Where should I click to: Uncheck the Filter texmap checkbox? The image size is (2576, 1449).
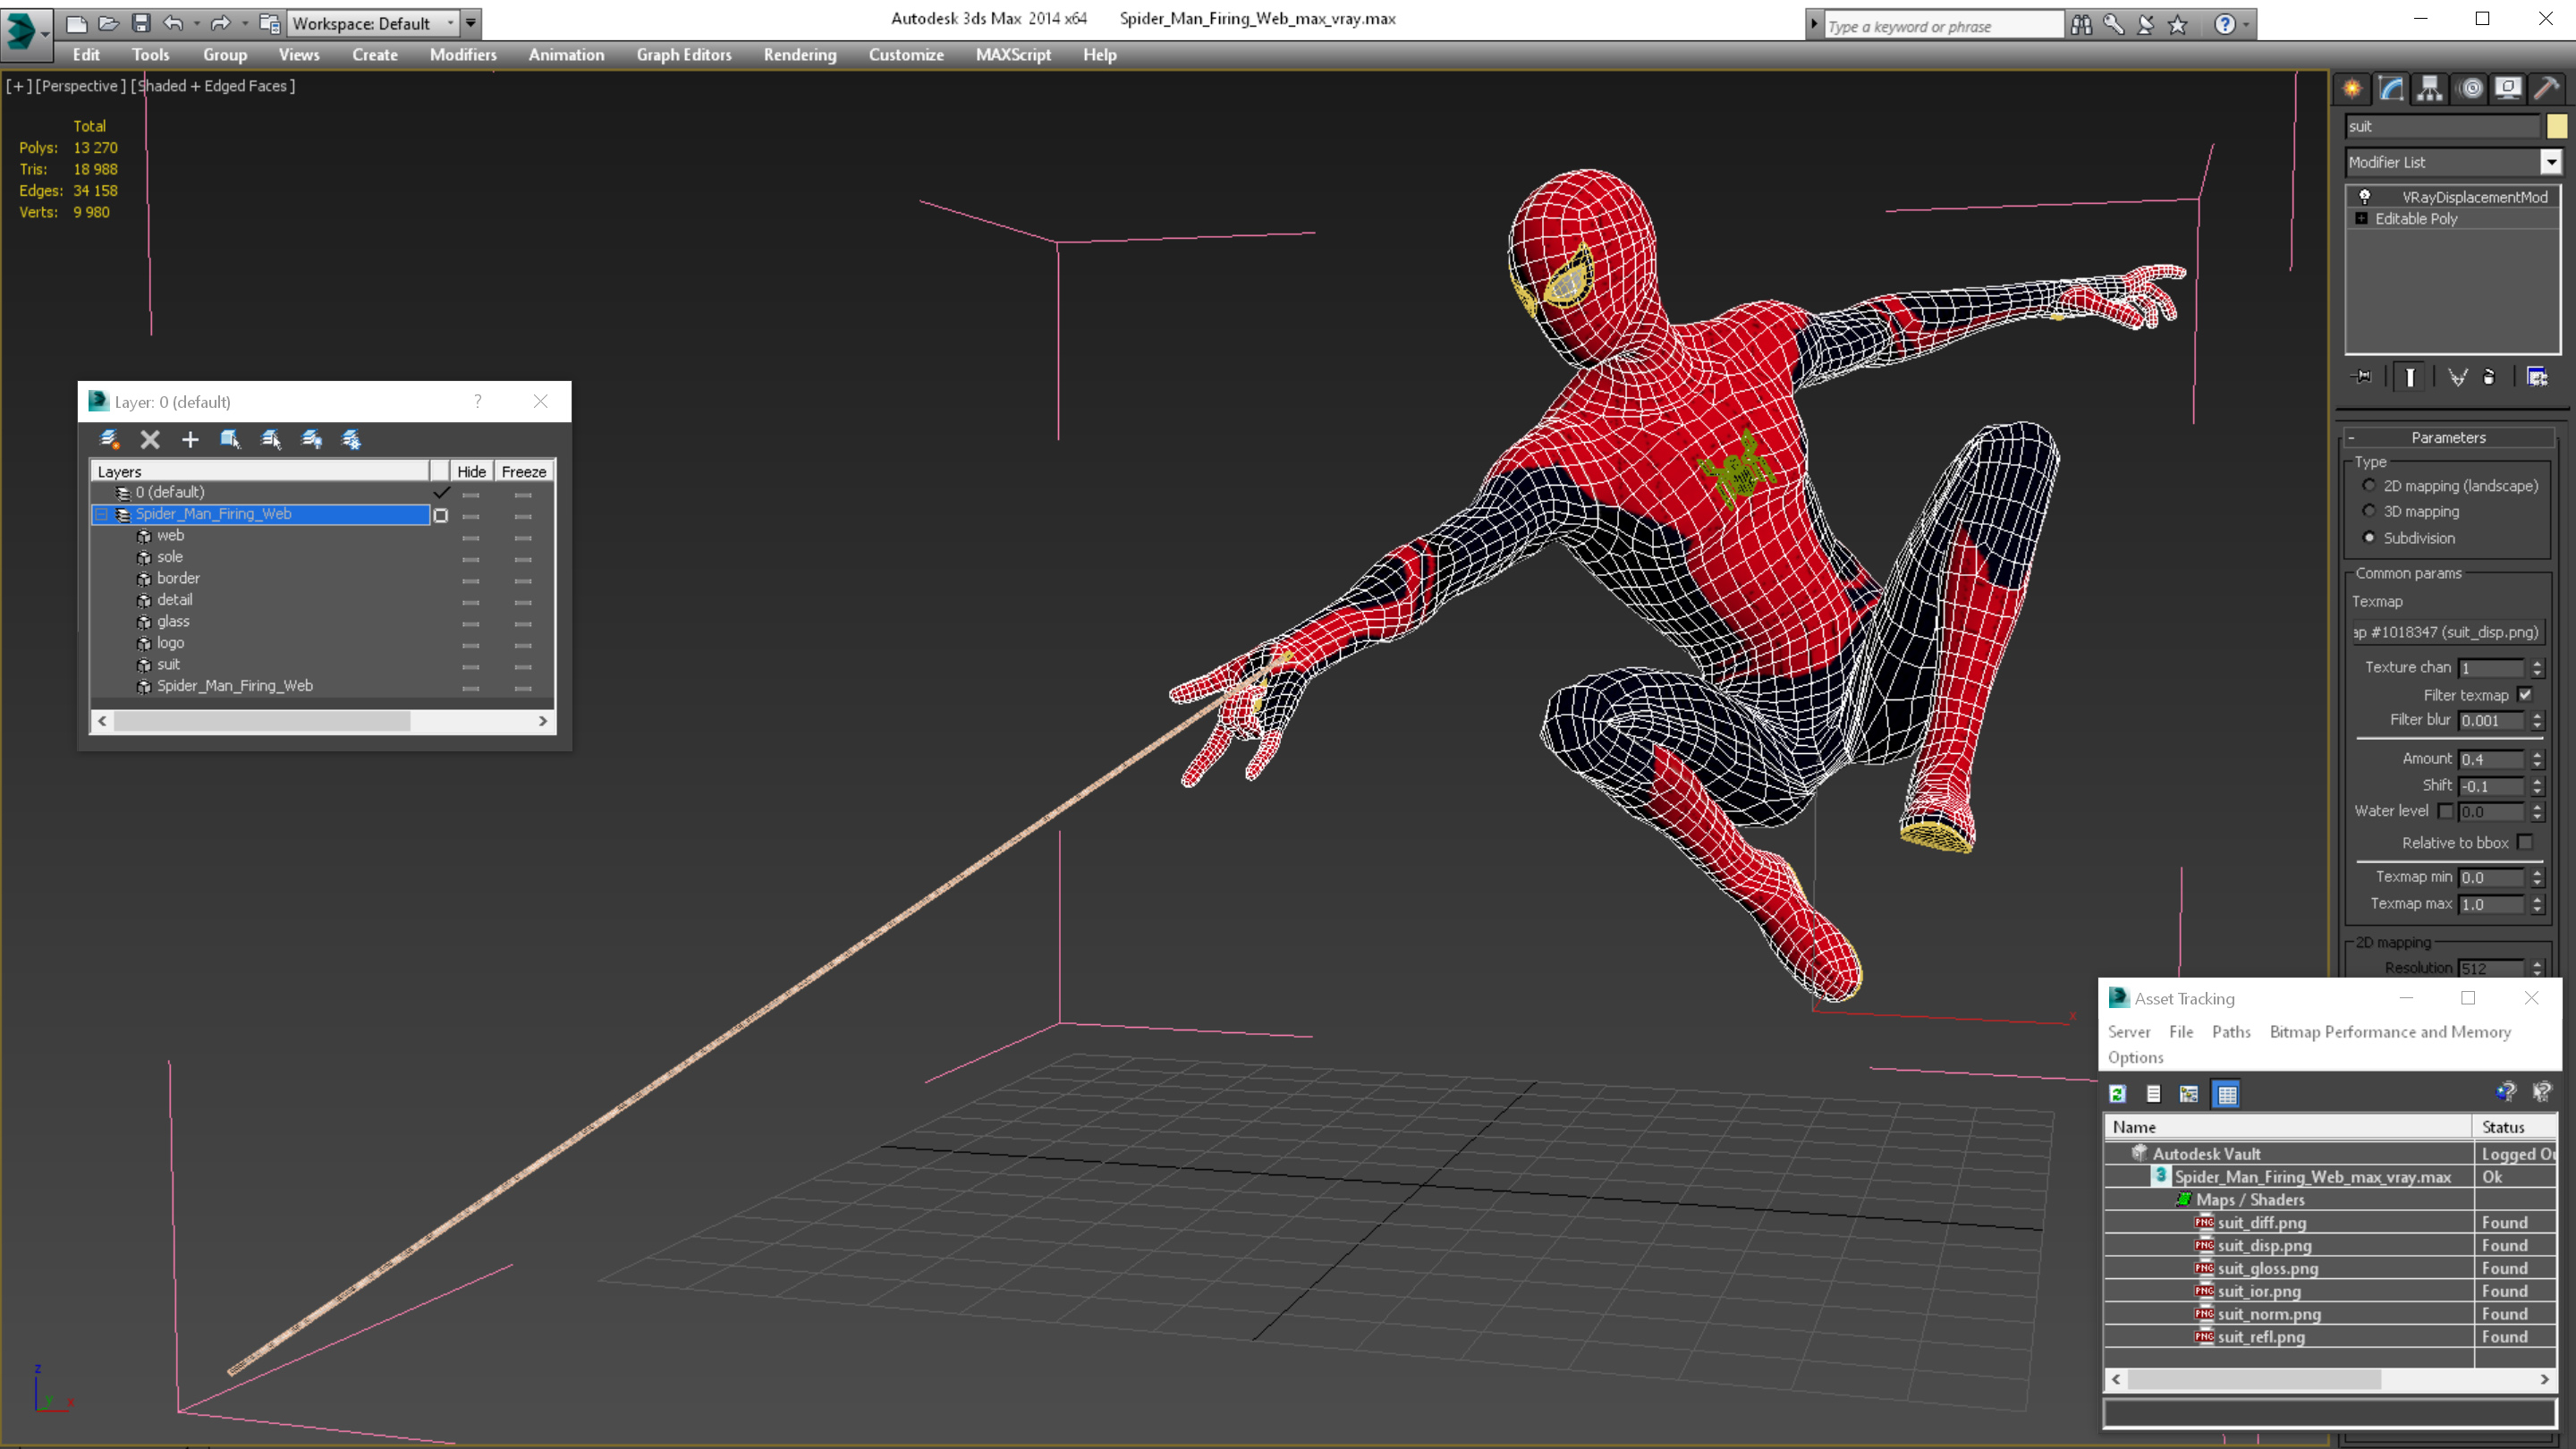[2525, 695]
